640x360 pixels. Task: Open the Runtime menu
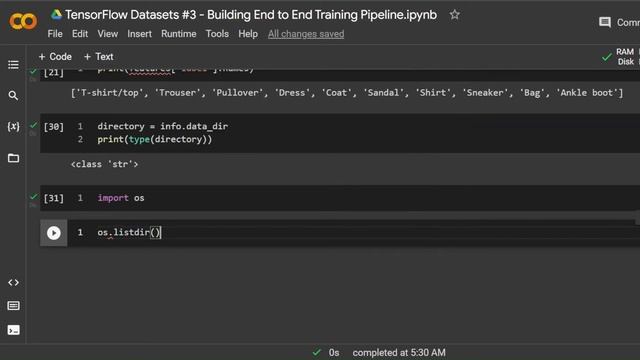[179, 34]
